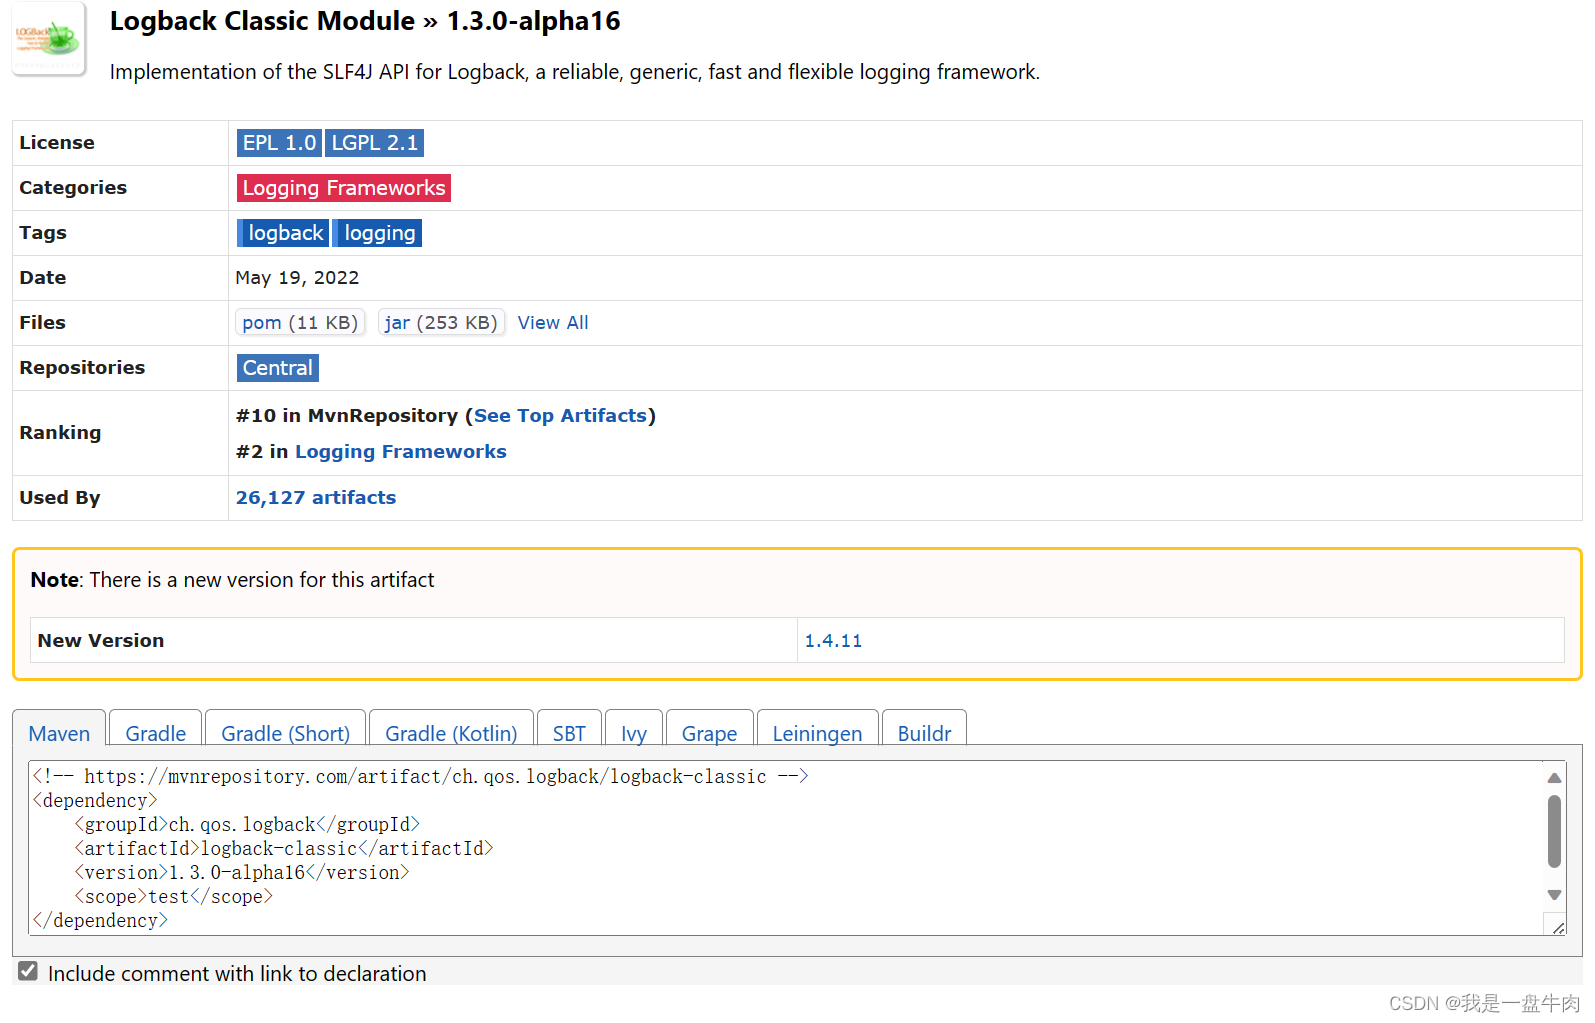Open the LGPL 2.1 license tag
This screenshot has height=1023, width=1595.
(374, 143)
